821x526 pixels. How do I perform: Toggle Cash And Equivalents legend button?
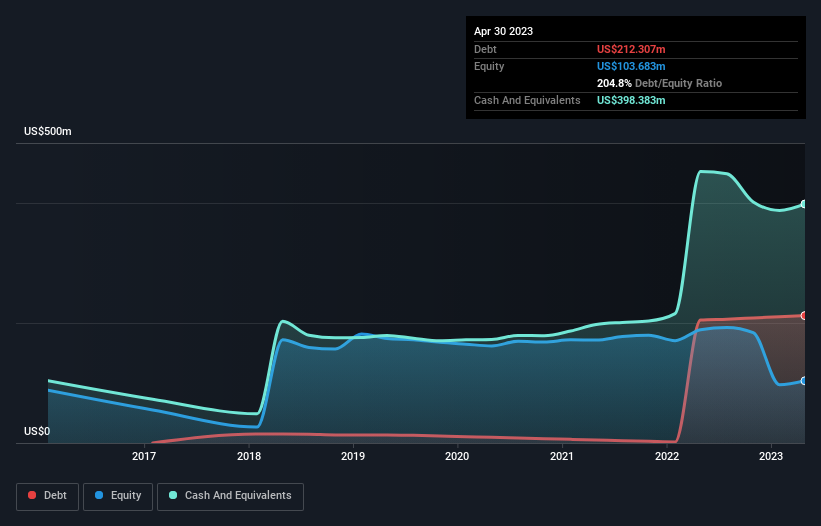[x=230, y=496]
